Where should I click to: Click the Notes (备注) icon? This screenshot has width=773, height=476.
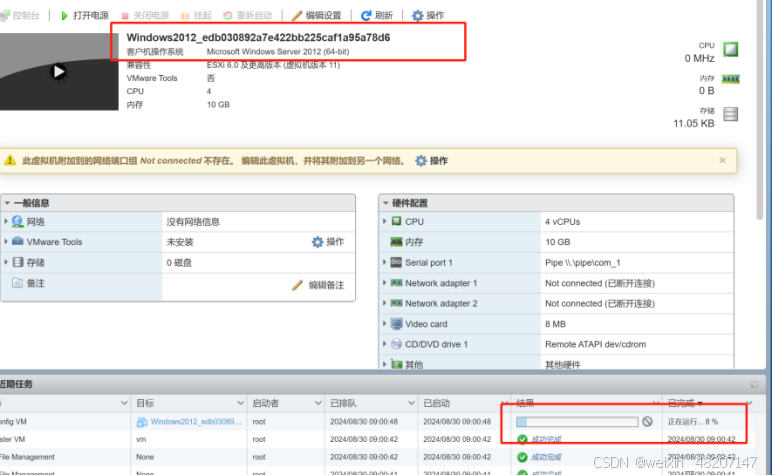[x=17, y=283]
